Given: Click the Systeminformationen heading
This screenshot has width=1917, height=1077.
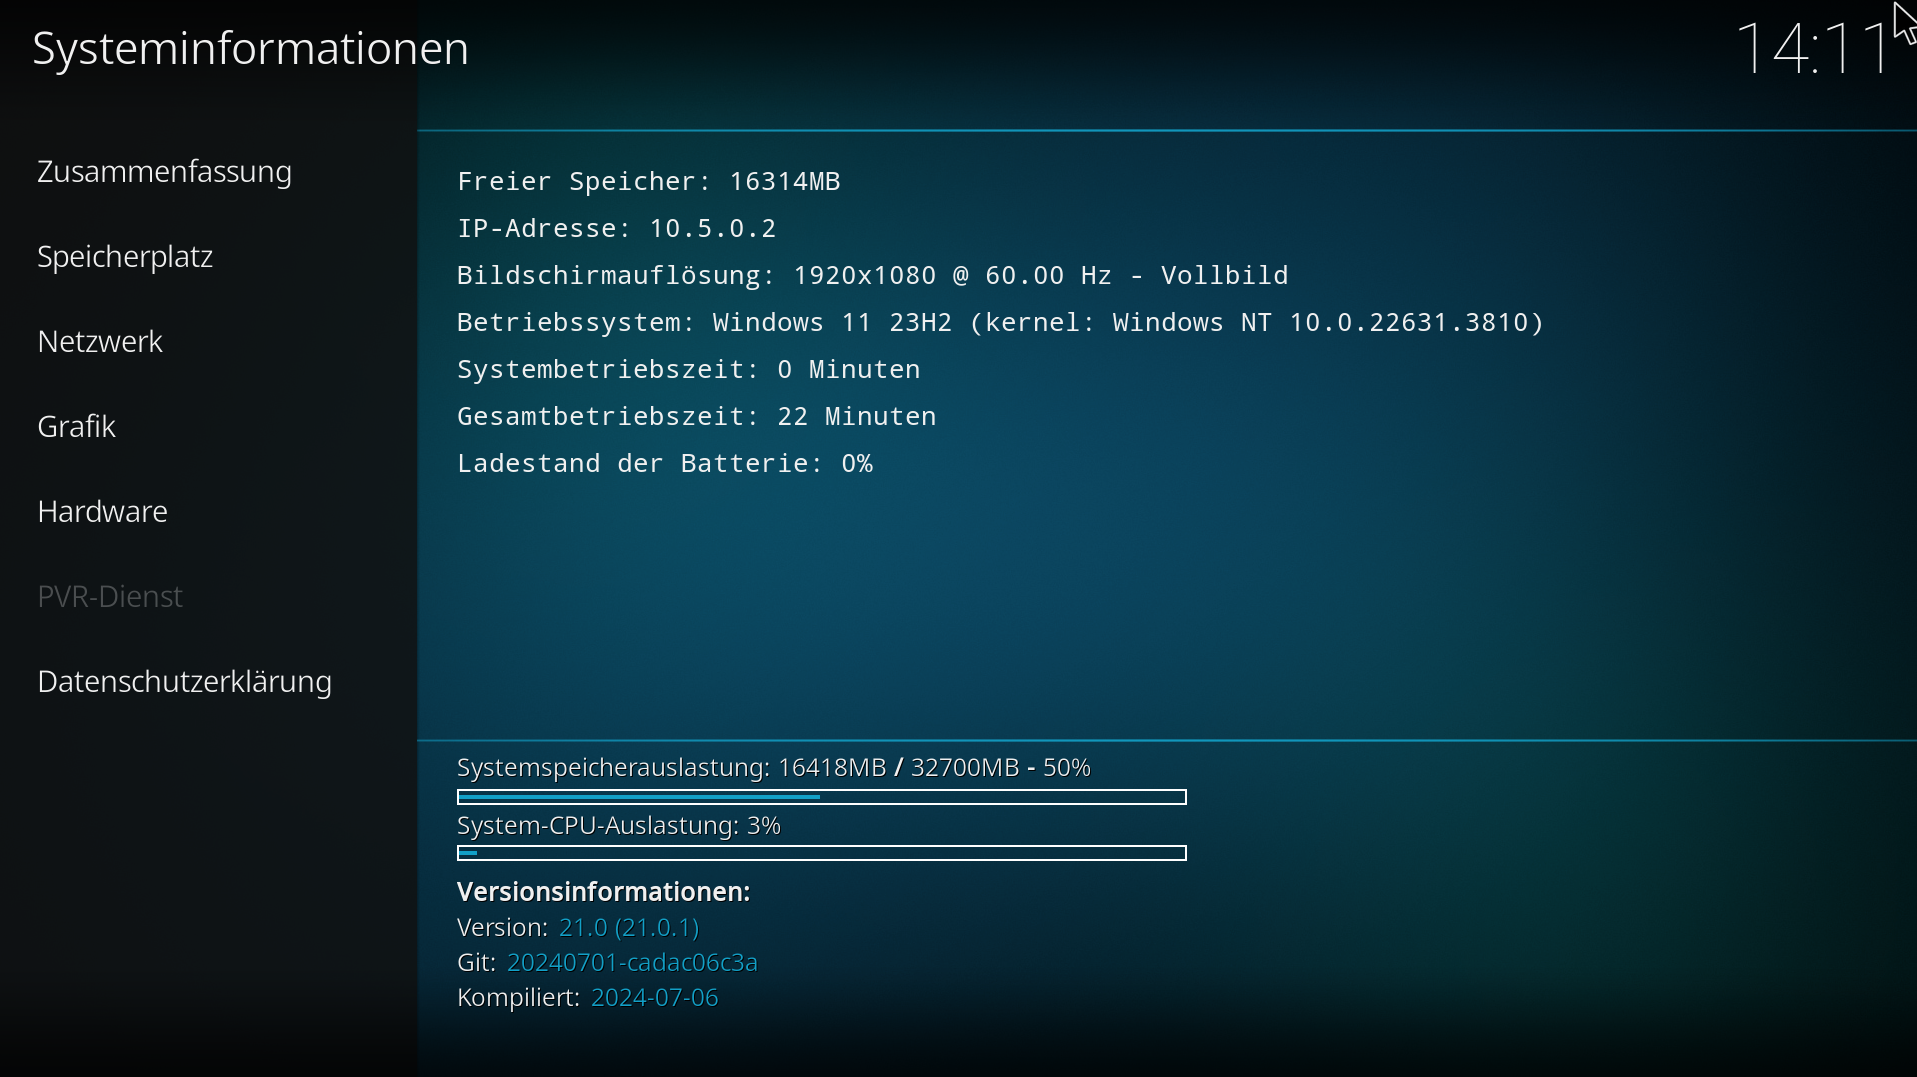Looking at the screenshot, I should click(251, 48).
